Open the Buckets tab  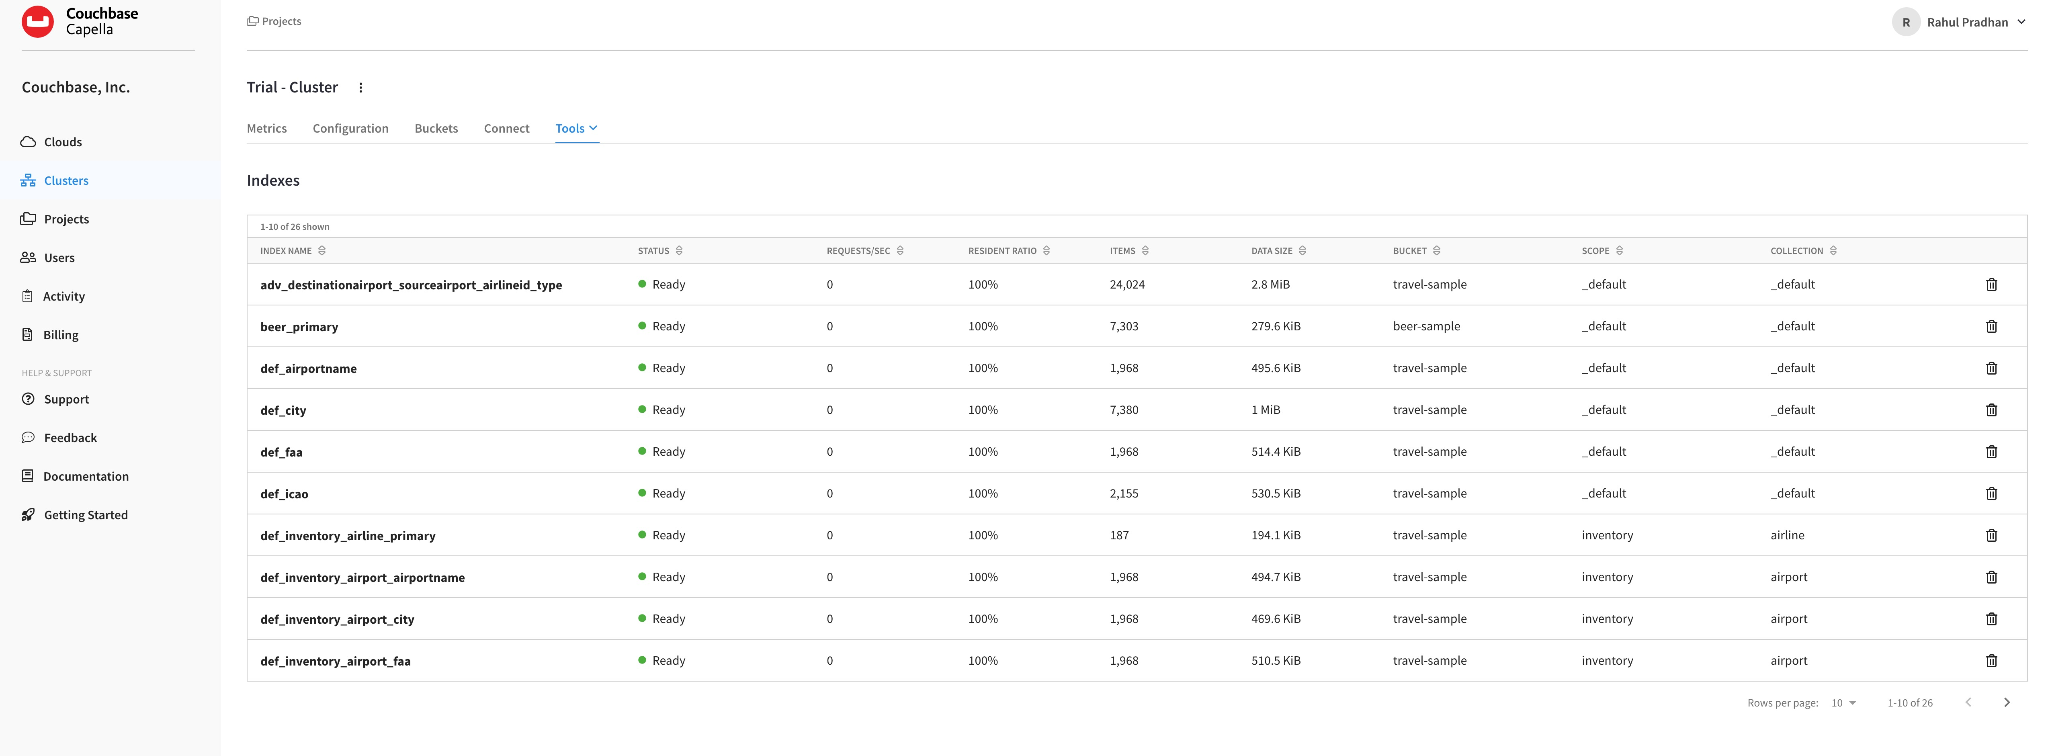point(436,129)
